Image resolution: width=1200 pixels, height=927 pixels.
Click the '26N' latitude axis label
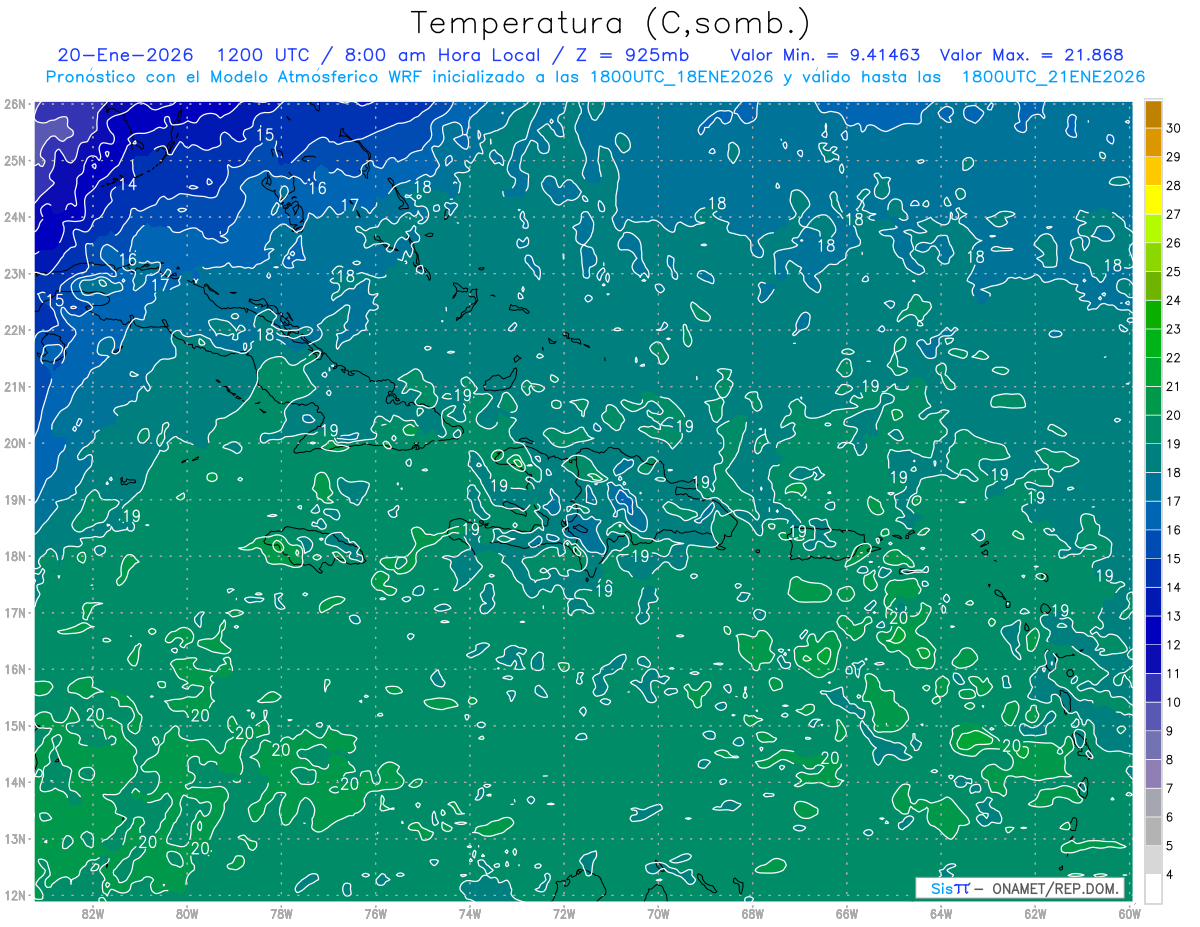coord(15,104)
